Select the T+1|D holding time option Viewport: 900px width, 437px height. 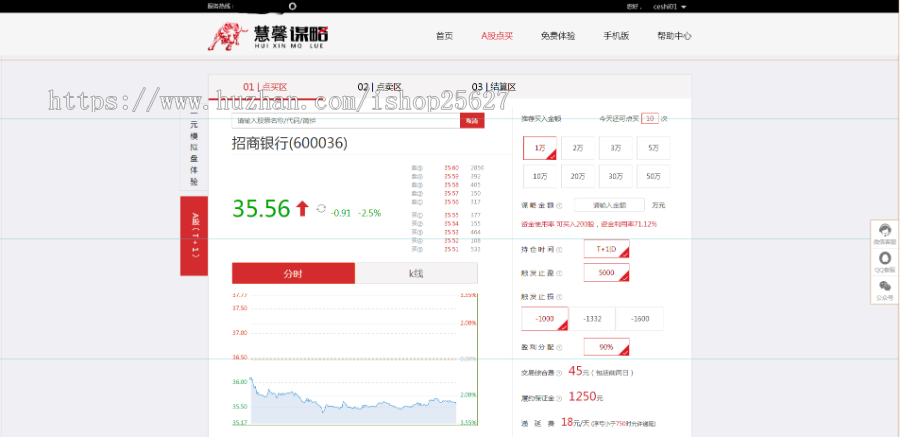[x=607, y=249]
